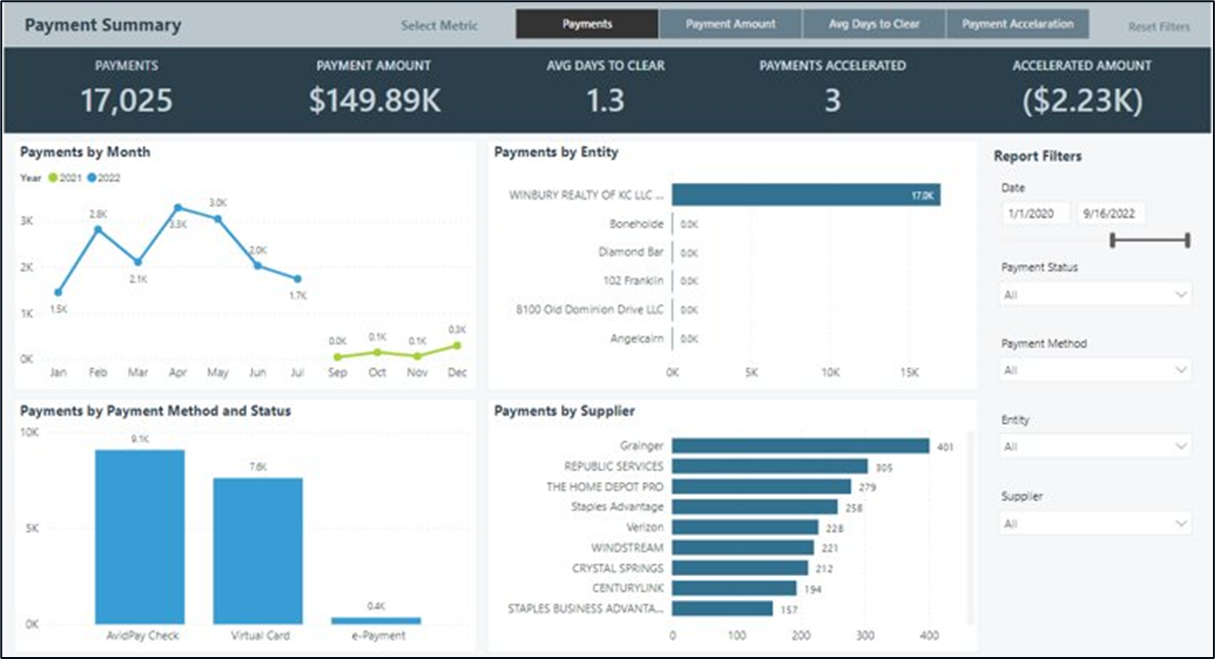Click the date range slider left handle
Viewport: 1215px width, 659px height.
1113,240
